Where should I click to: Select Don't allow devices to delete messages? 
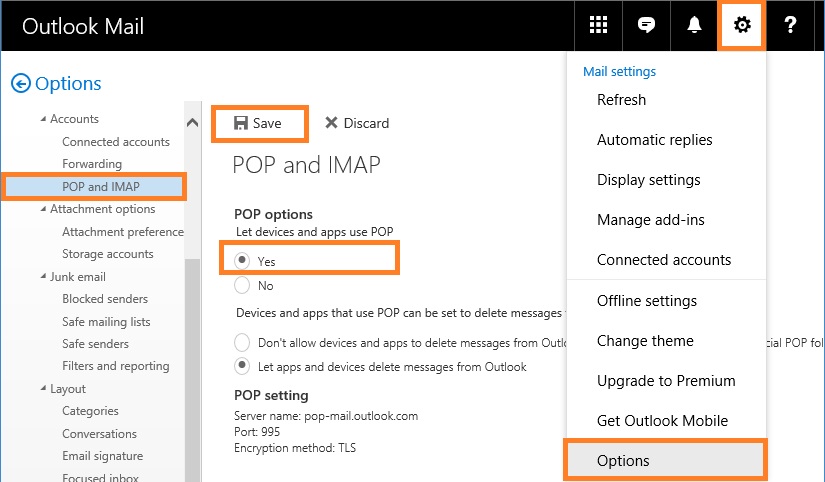242,343
